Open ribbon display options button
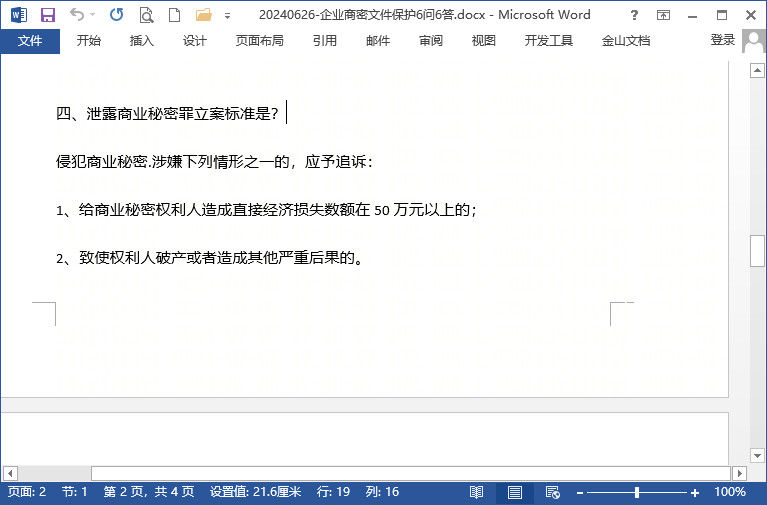 663,15
